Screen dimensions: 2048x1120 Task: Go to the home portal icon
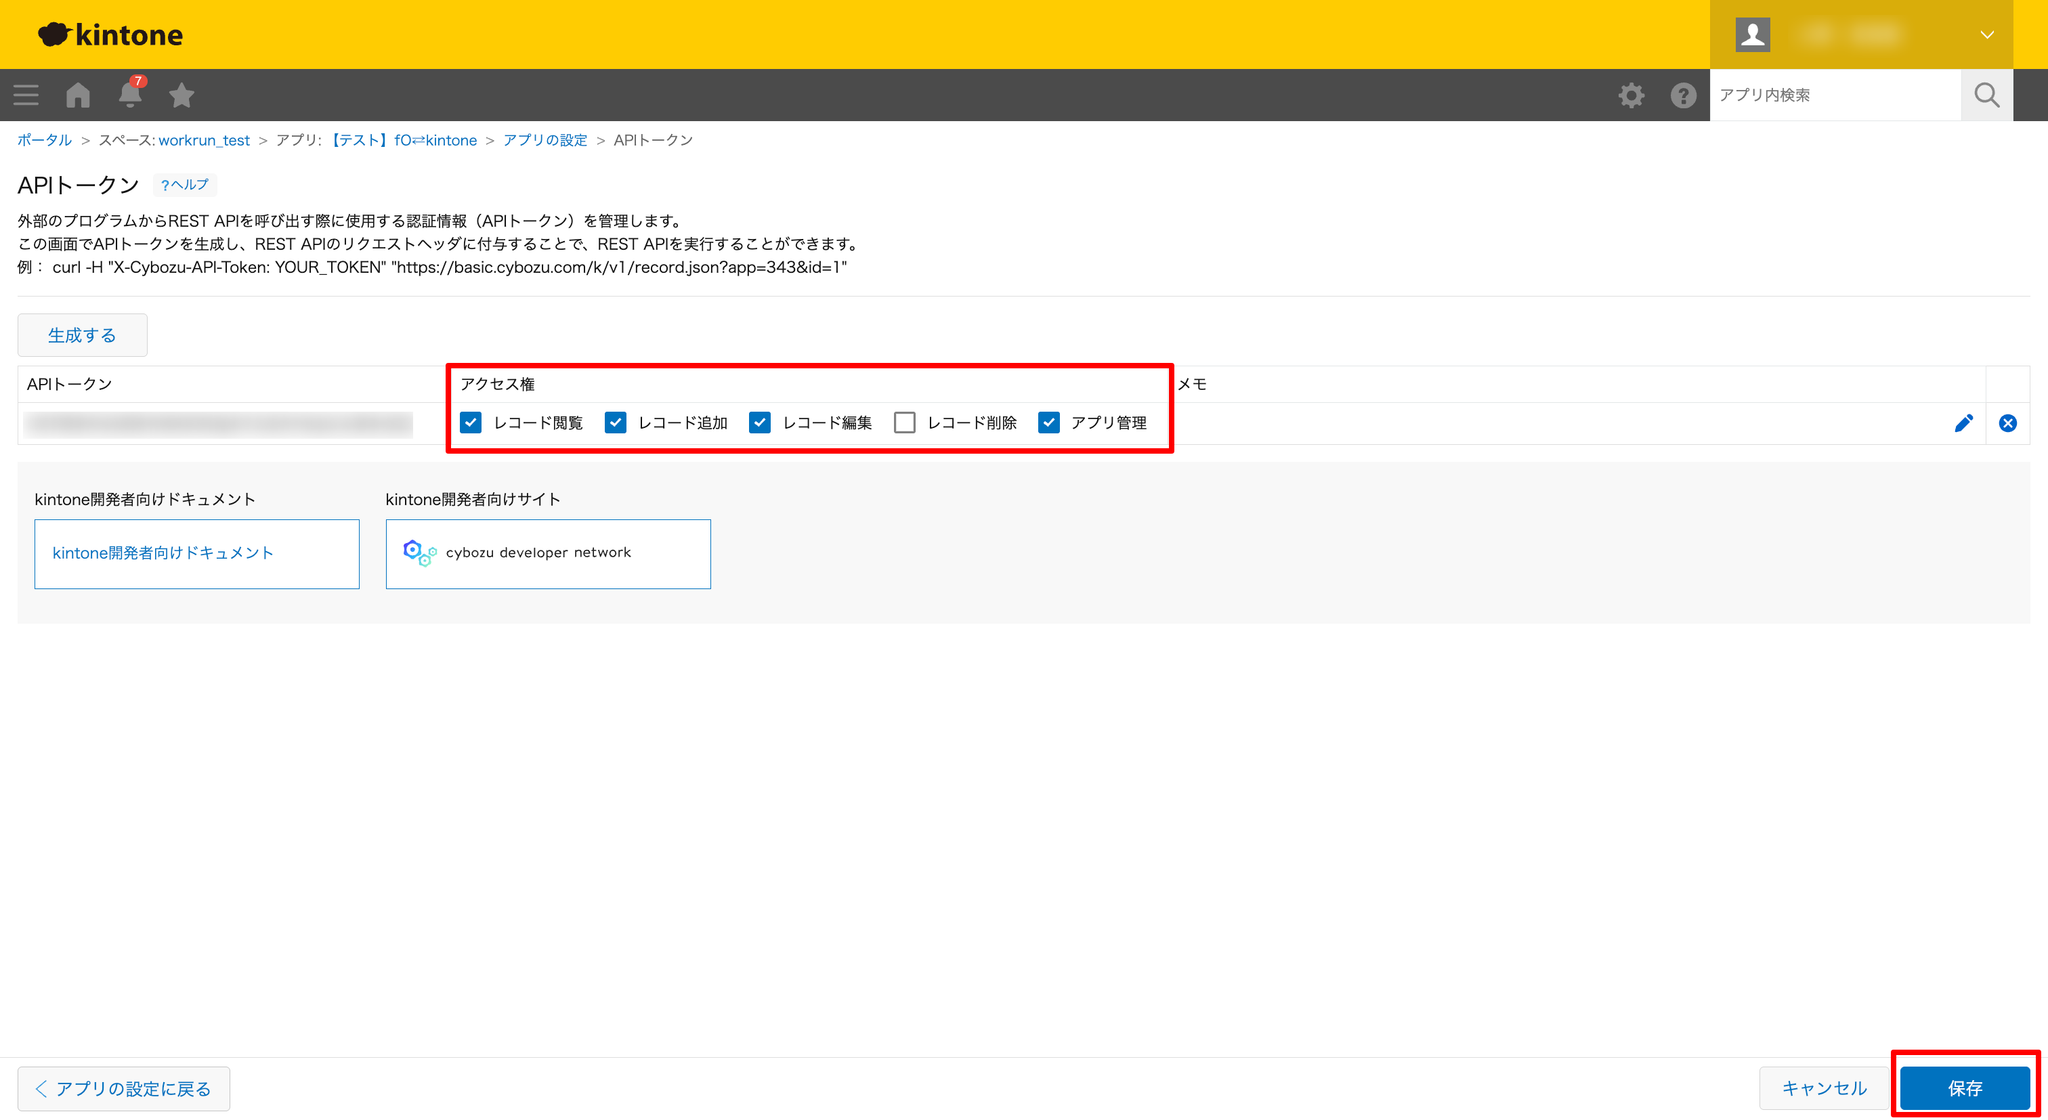pos(78,95)
